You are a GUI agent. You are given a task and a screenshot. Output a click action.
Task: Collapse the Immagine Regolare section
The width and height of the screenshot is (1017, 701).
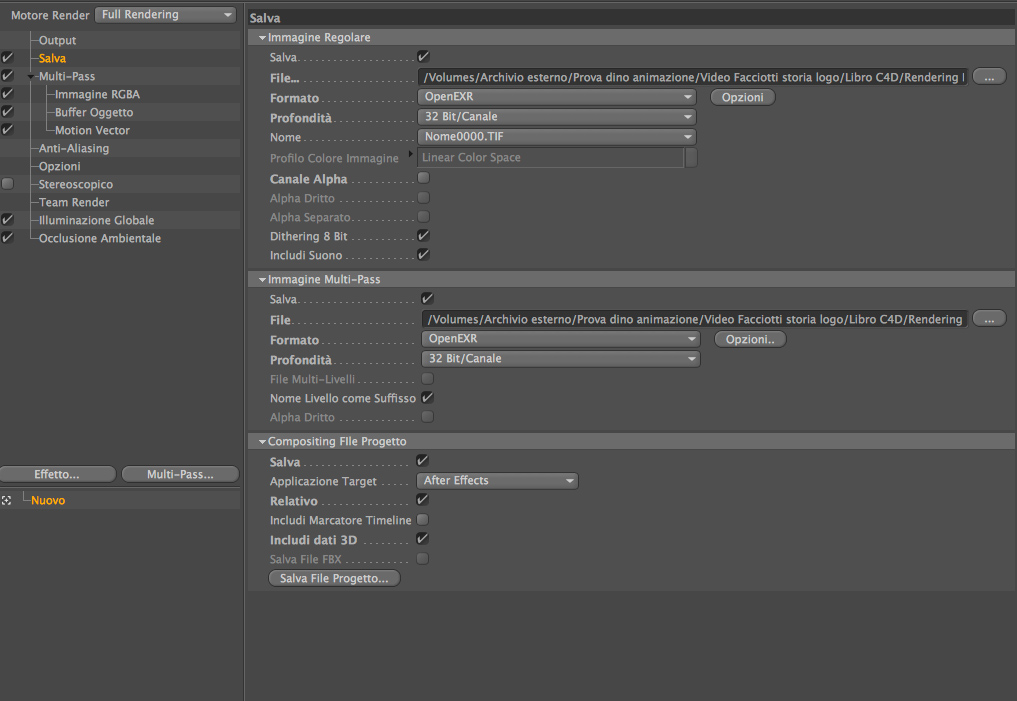(262, 38)
